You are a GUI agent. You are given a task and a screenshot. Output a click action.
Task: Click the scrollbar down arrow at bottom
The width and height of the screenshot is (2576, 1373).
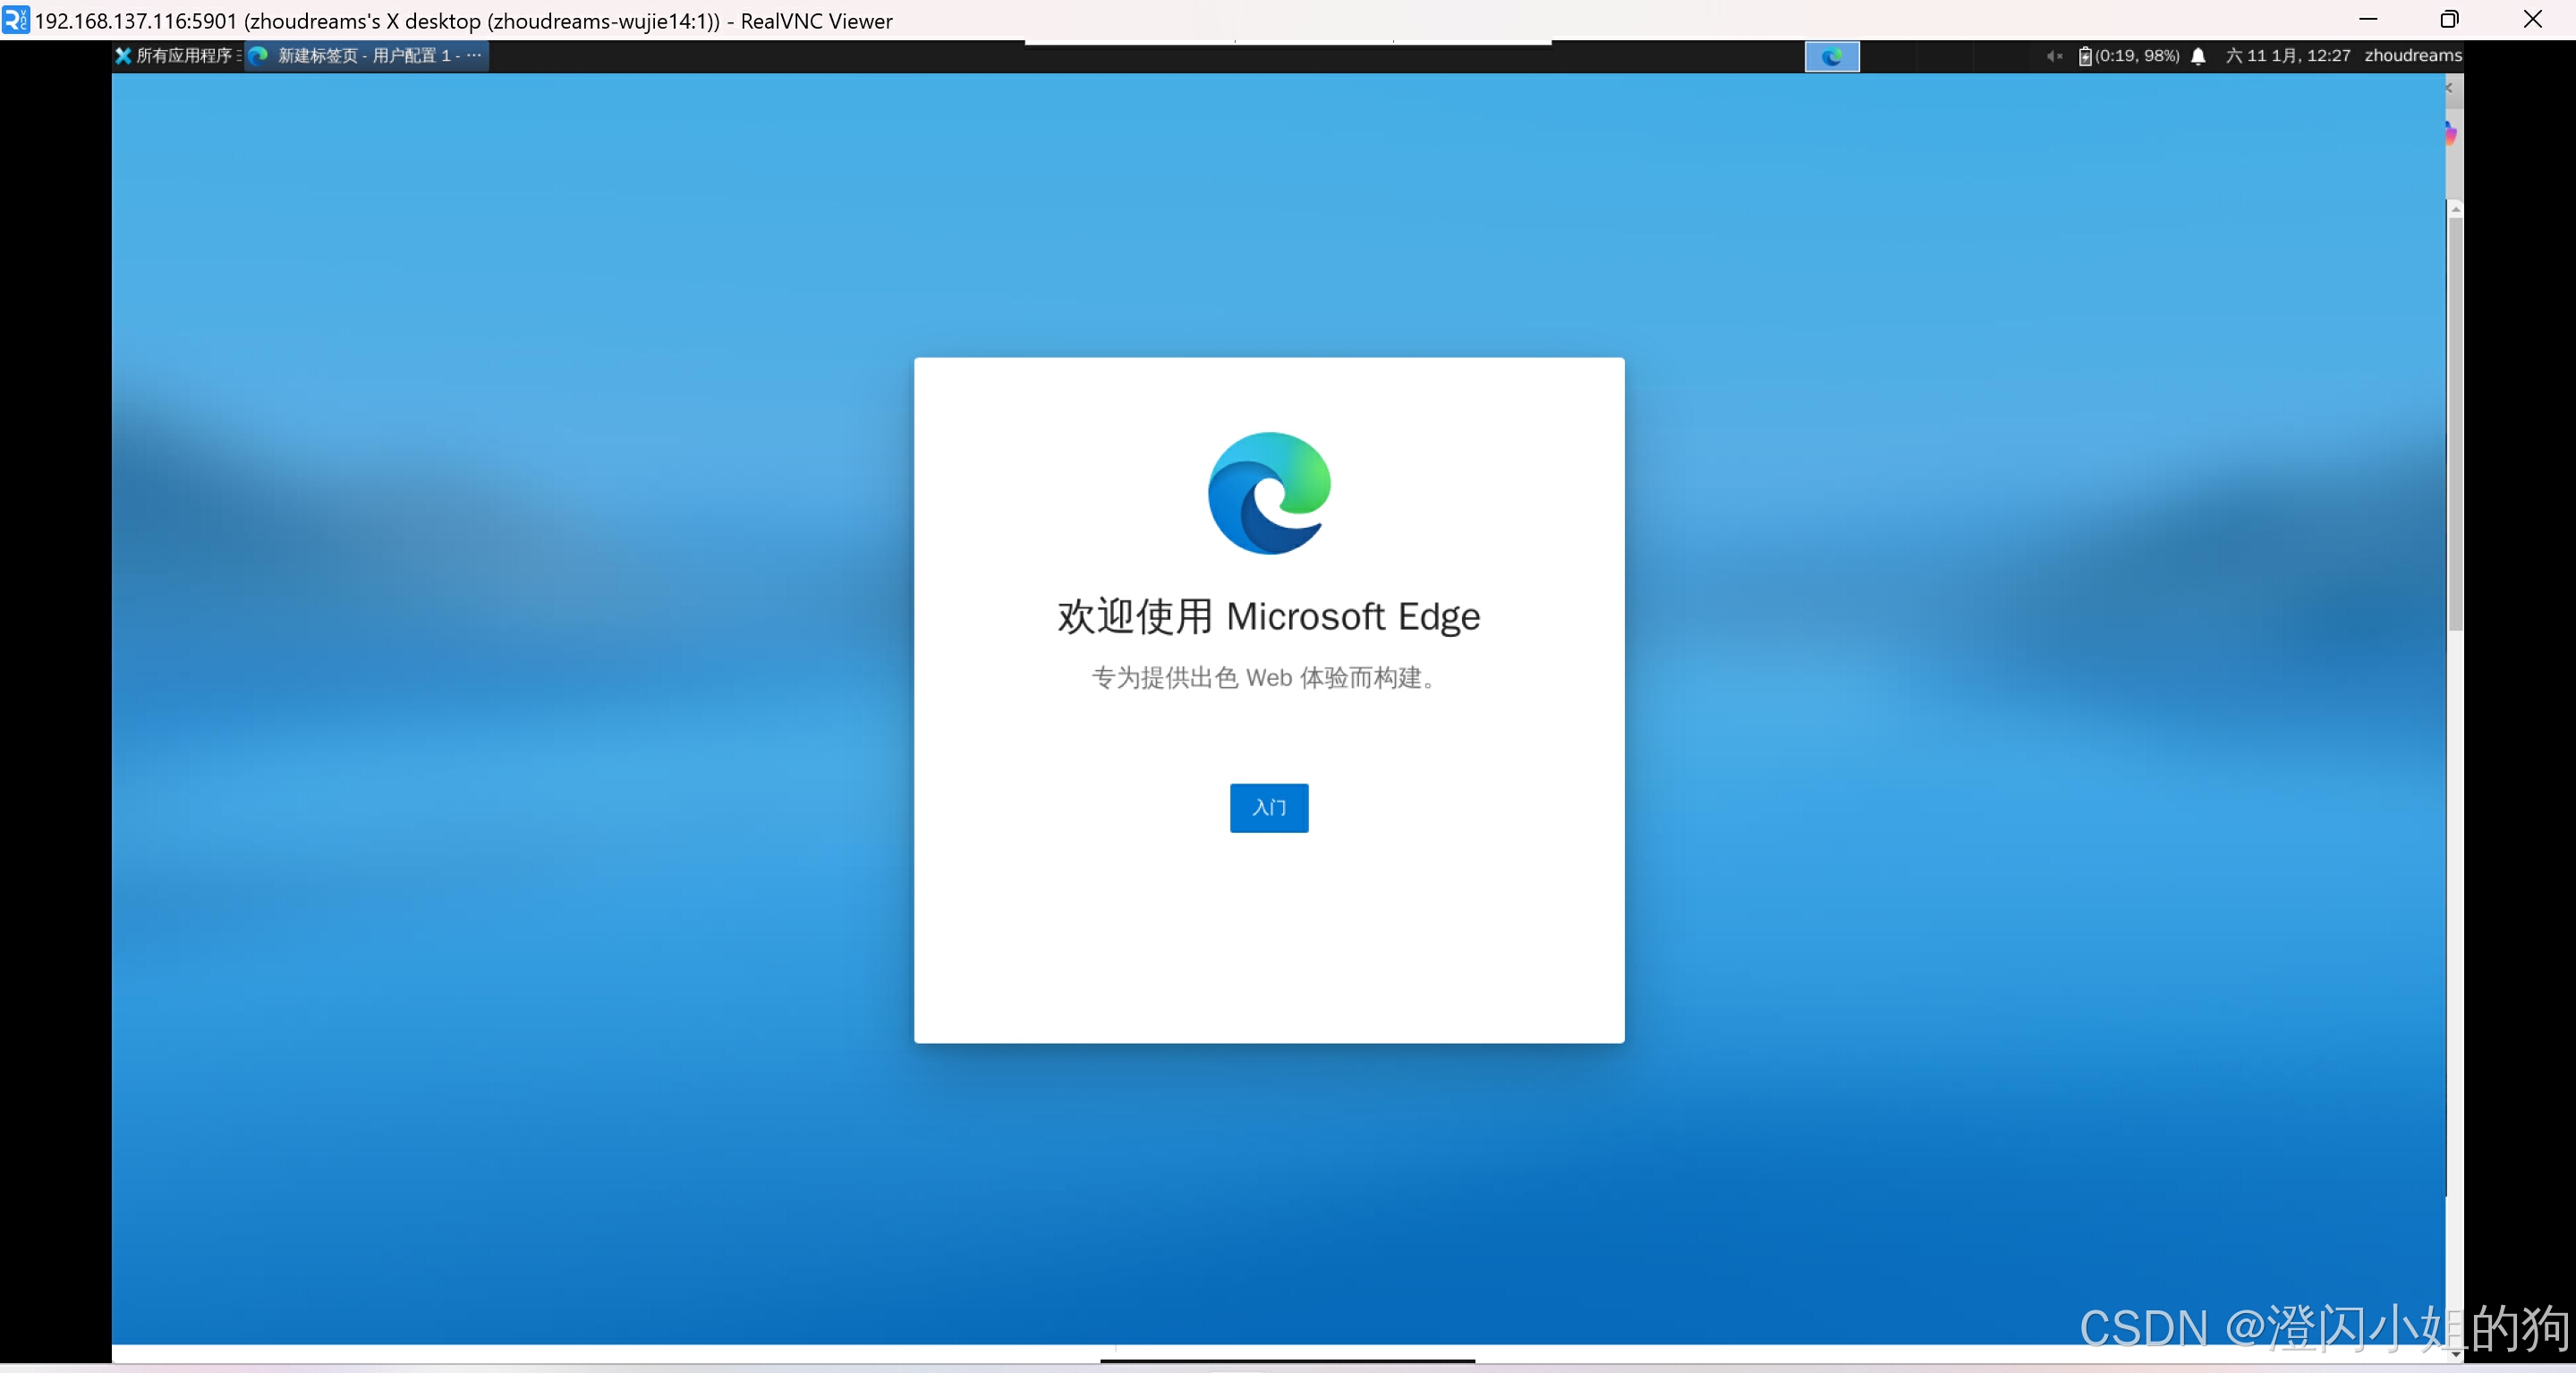[x=2455, y=1353]
